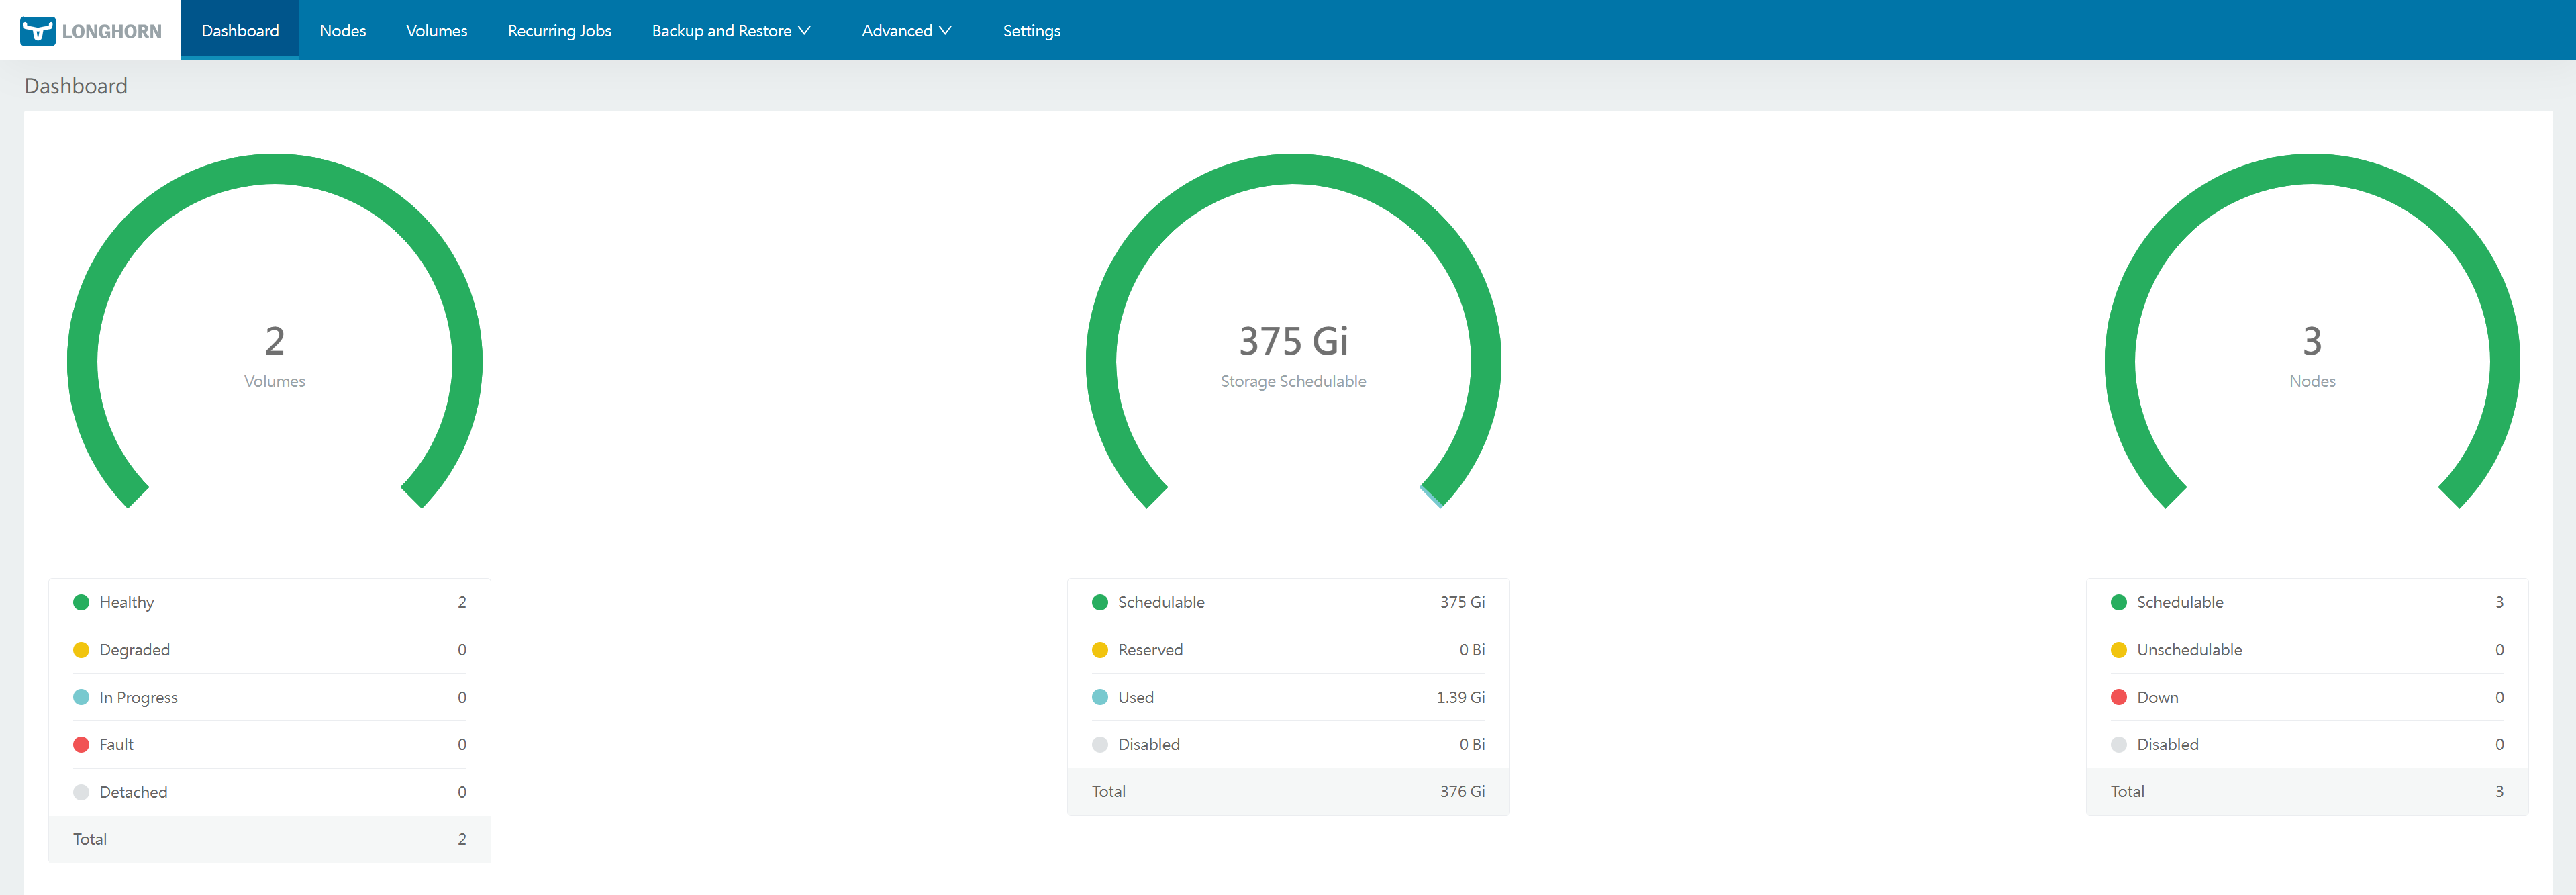Click the Reserved storage label

(x=1150, y=650)
